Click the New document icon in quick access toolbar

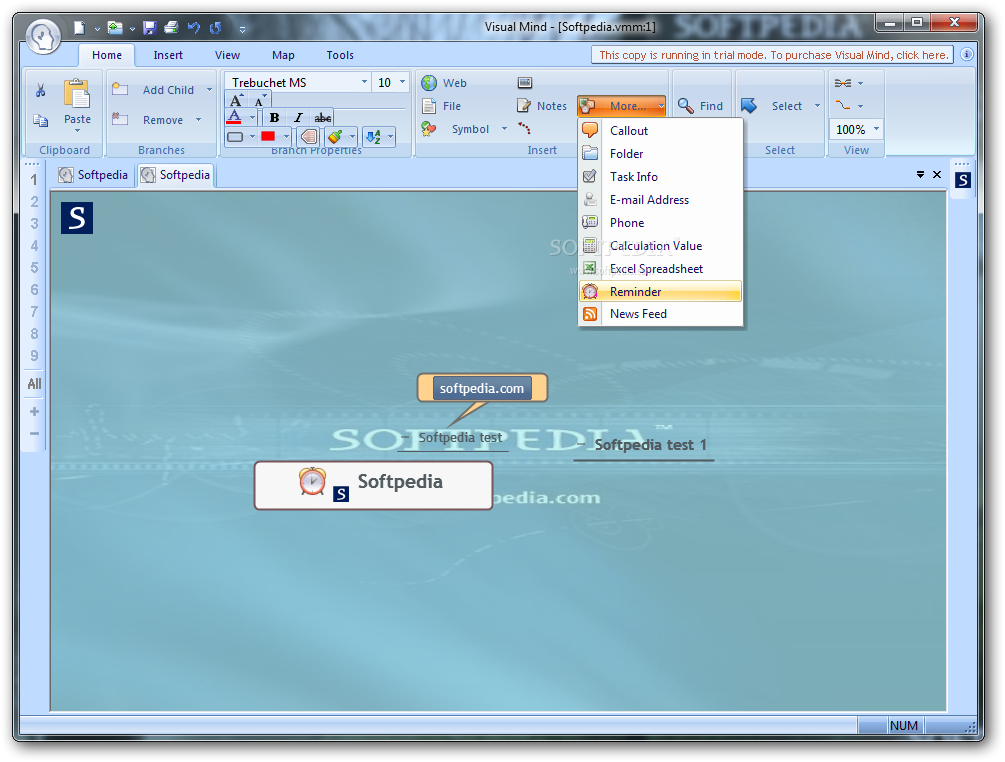[x=79, y=28]
